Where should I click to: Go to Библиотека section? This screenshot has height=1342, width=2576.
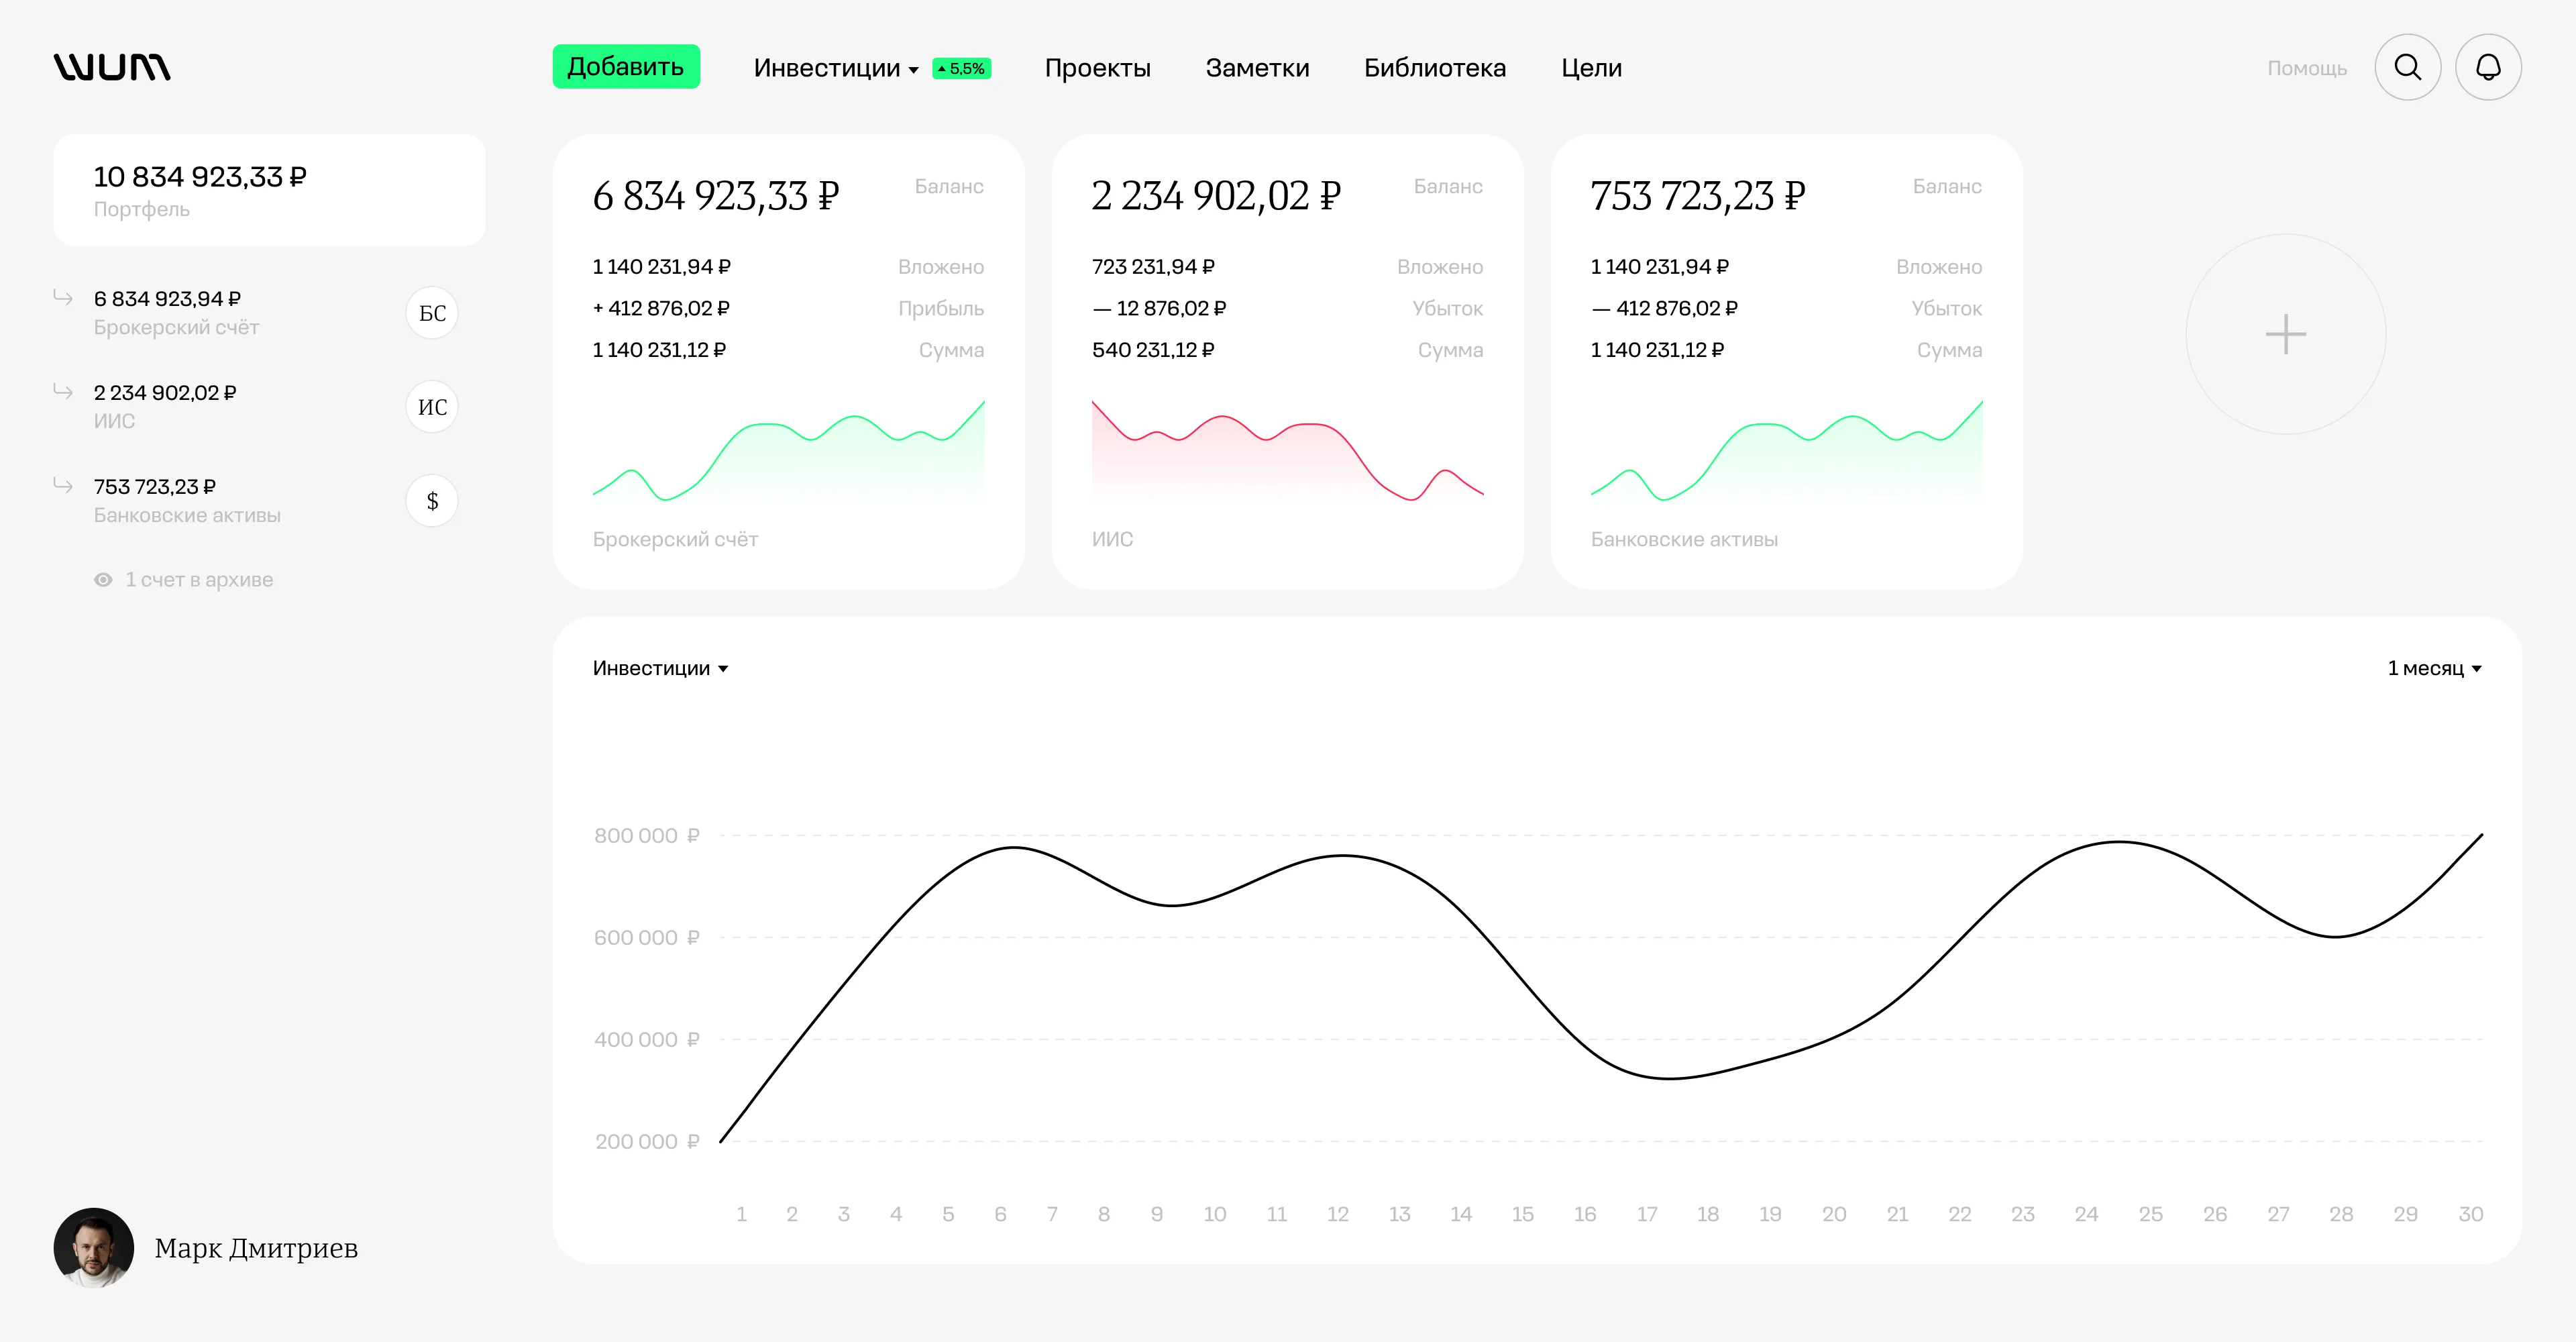pyautogui.click(x=1435, y=68)
